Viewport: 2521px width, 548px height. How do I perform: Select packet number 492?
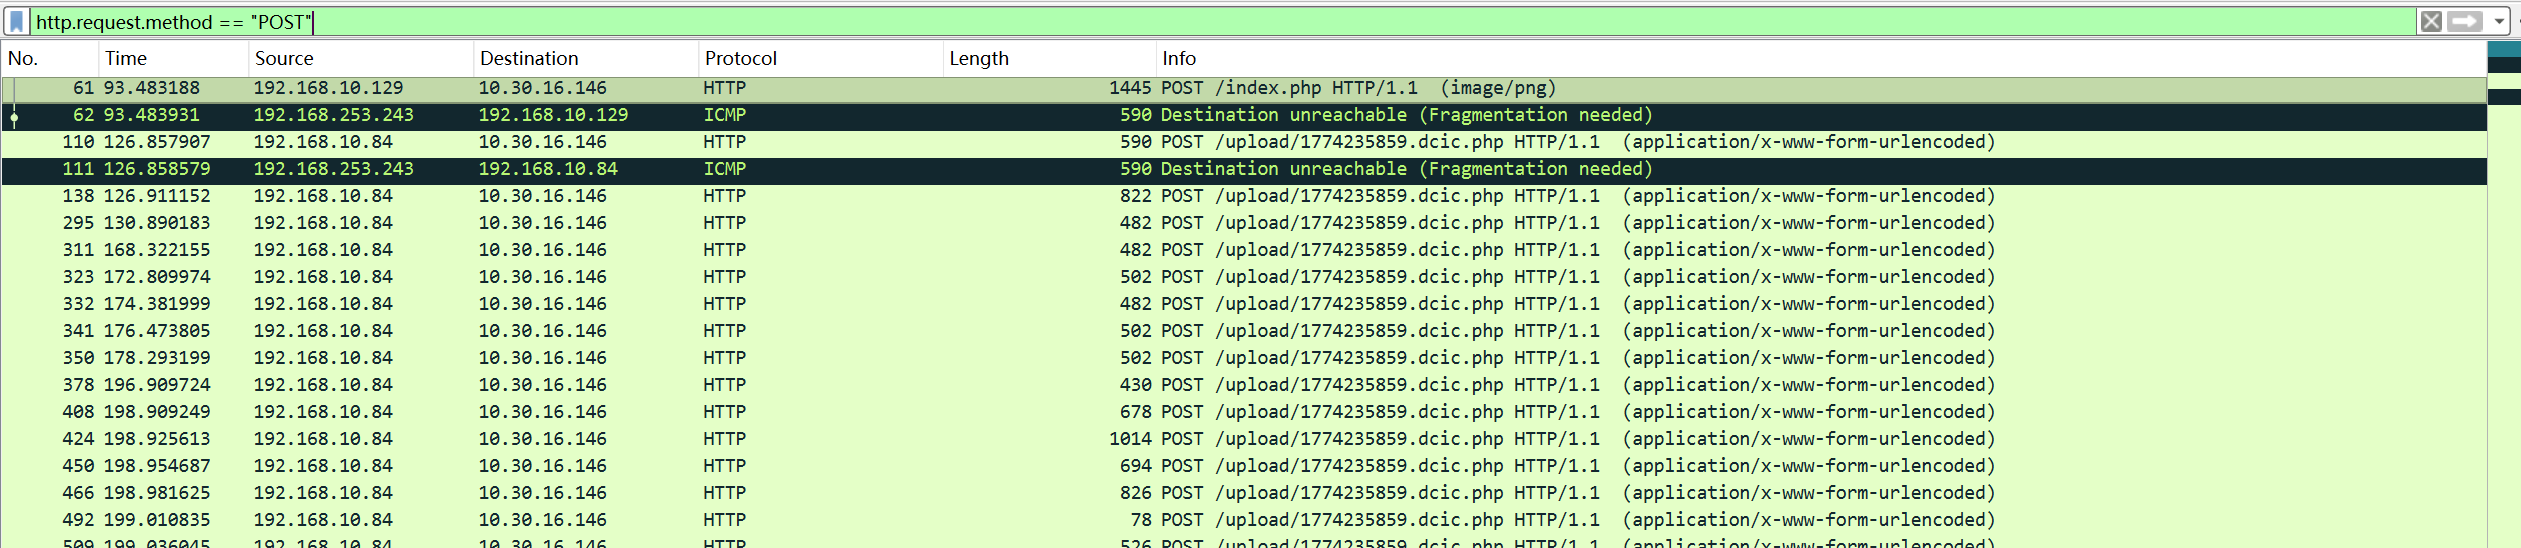pos(1244,520)
